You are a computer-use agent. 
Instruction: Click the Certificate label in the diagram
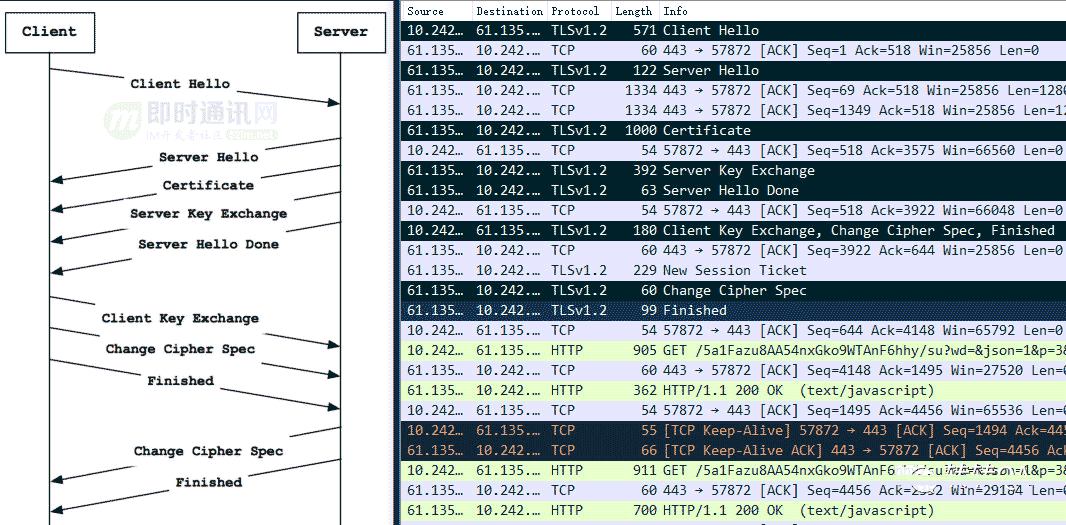(x=208, y=185)
